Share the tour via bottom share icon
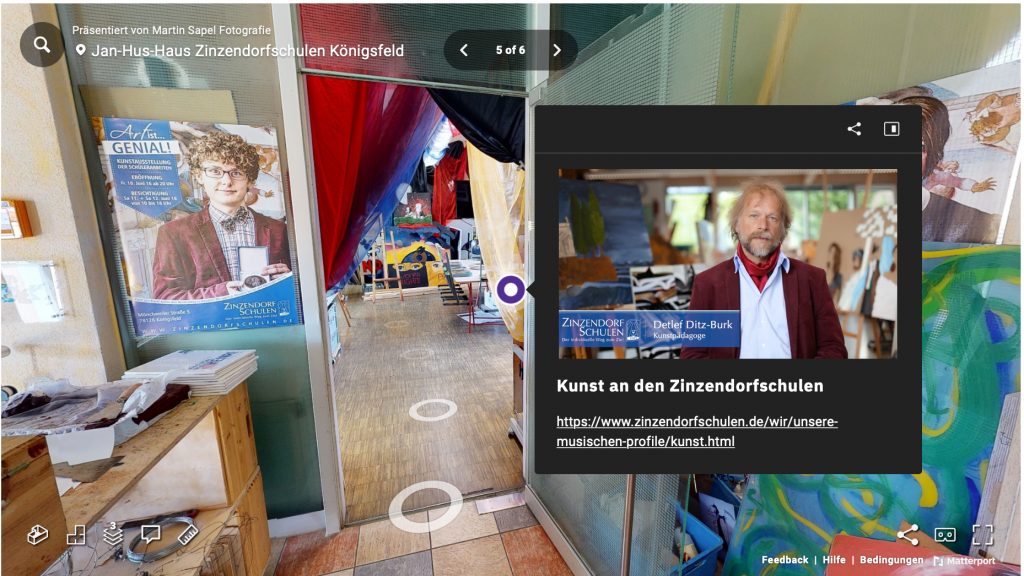1024x576 pixels. tap(907, 535)
